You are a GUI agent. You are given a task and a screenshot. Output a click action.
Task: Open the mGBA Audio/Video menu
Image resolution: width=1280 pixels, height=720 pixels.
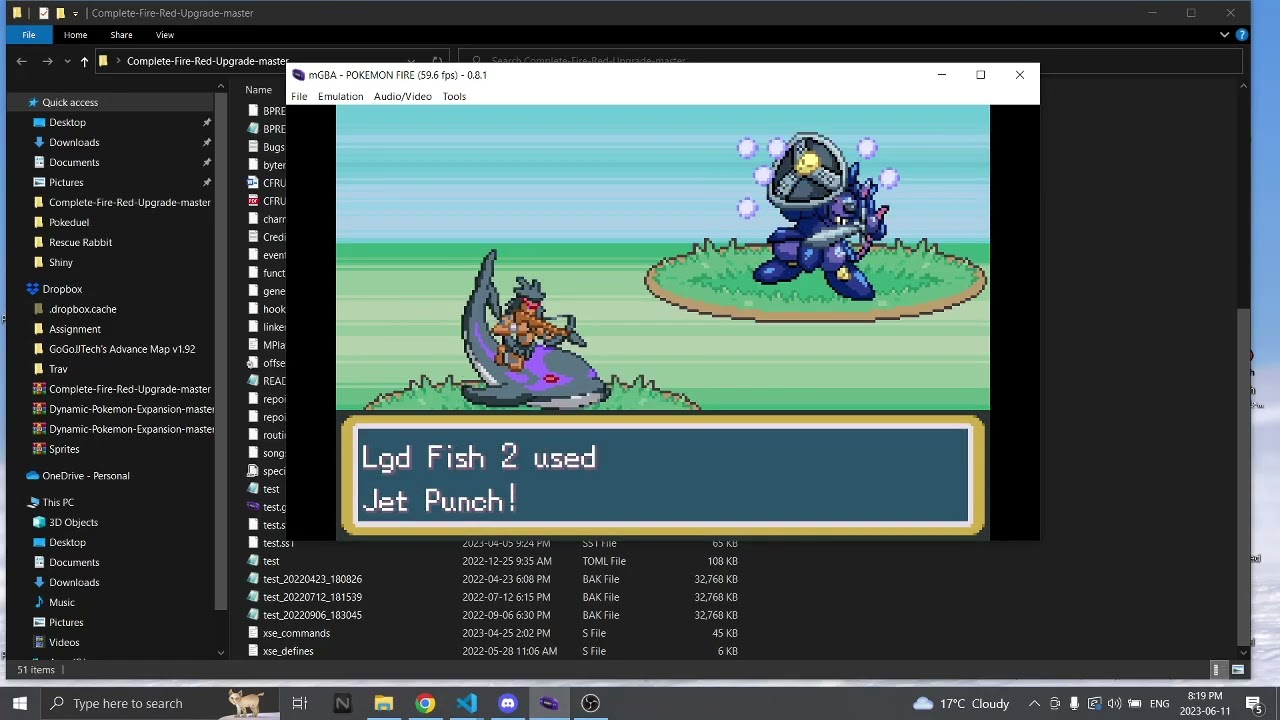pyautogui.click(x=402, y=96)
